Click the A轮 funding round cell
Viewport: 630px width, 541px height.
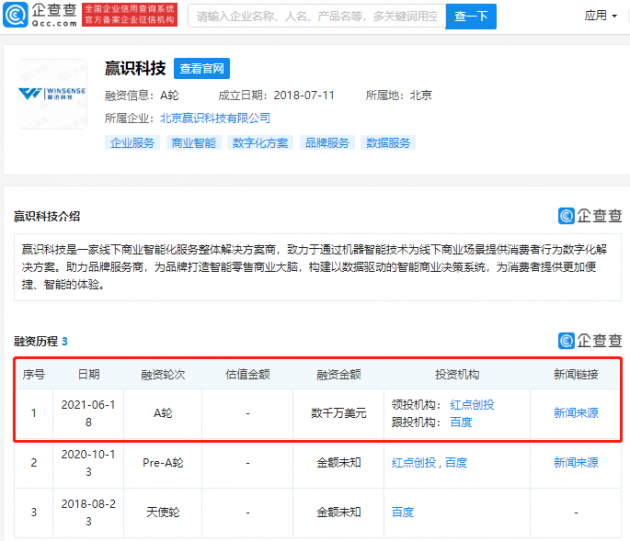[163, 413]
